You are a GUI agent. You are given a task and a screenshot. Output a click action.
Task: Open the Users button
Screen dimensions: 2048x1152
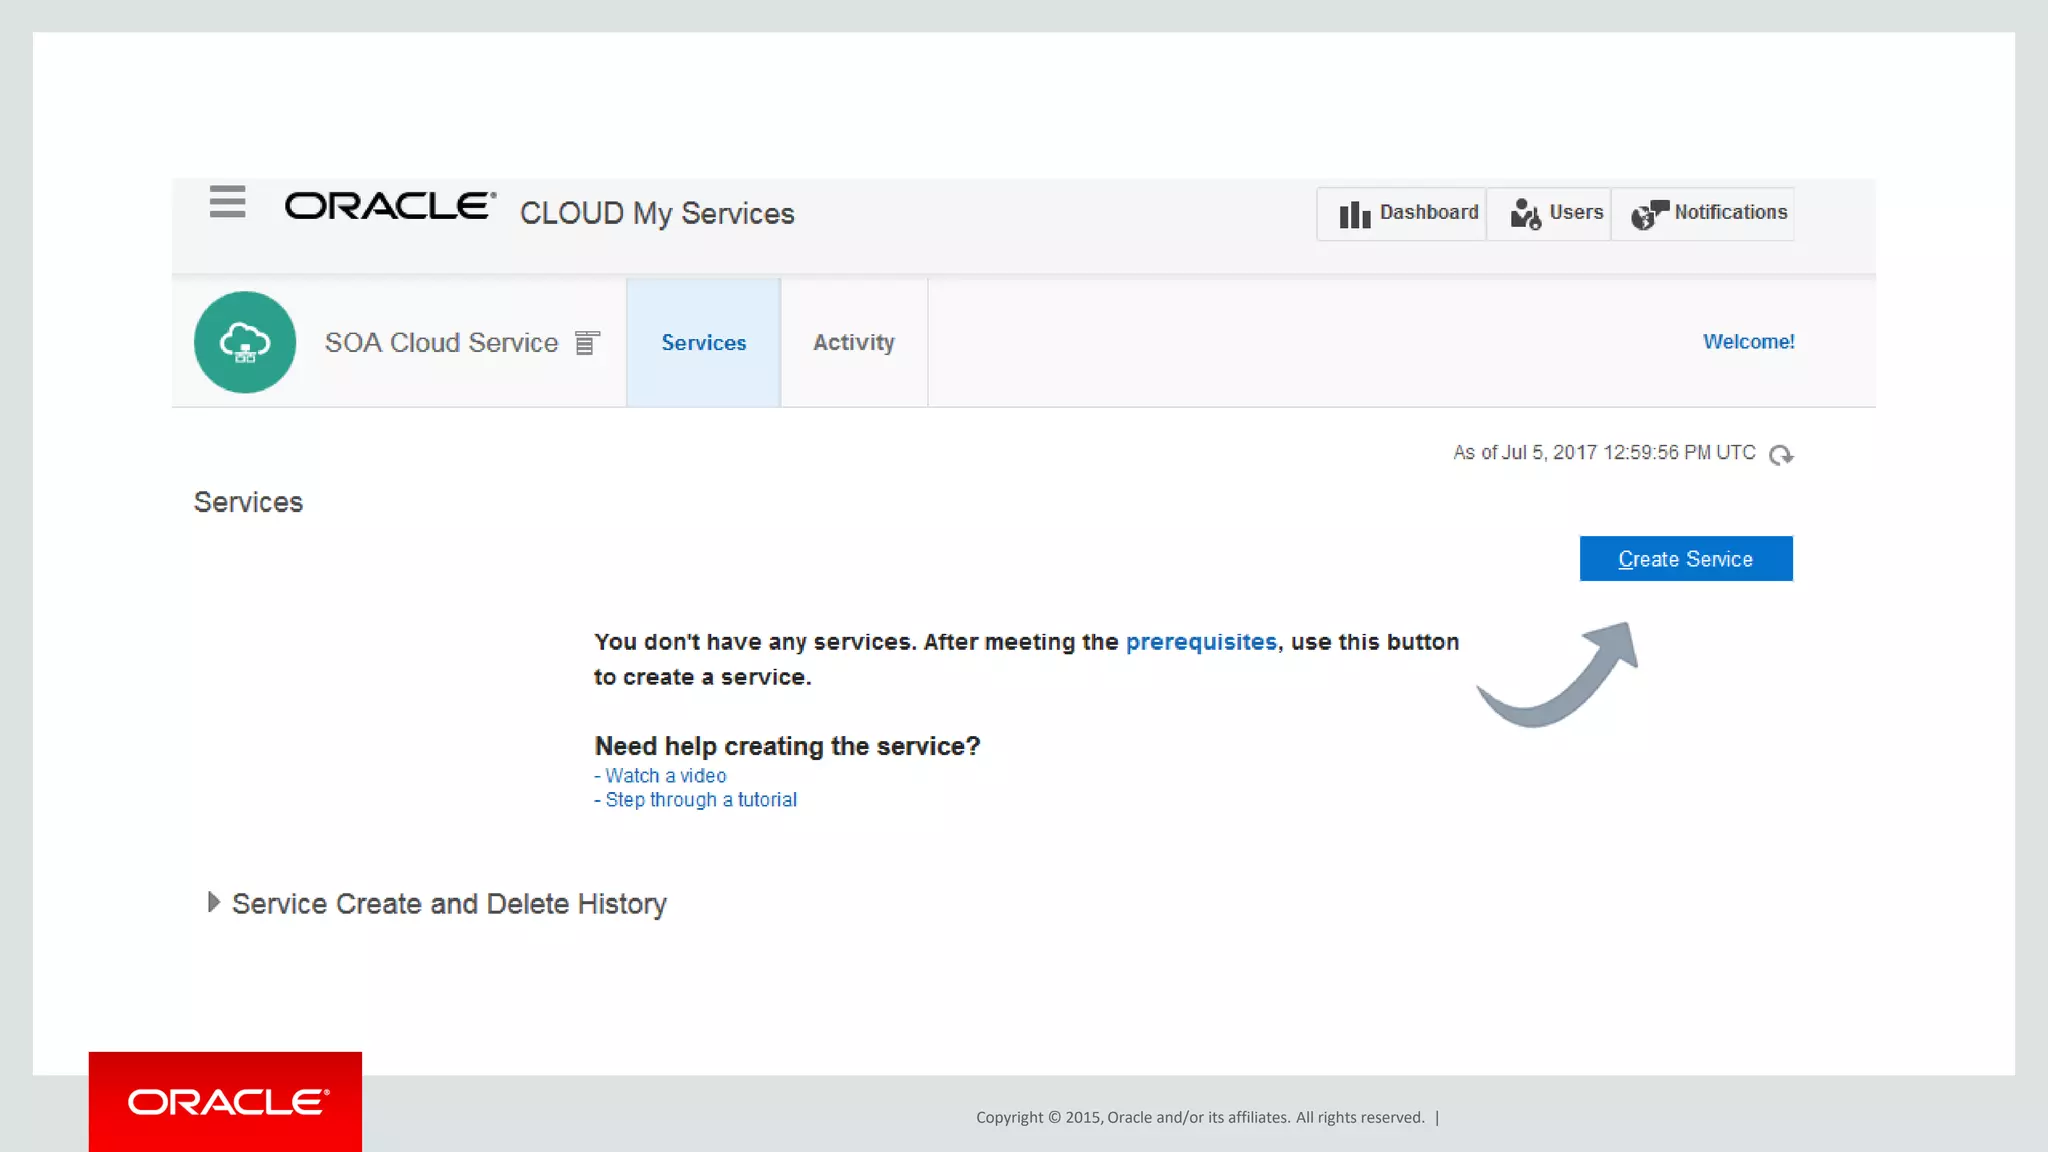[1549, 213]
